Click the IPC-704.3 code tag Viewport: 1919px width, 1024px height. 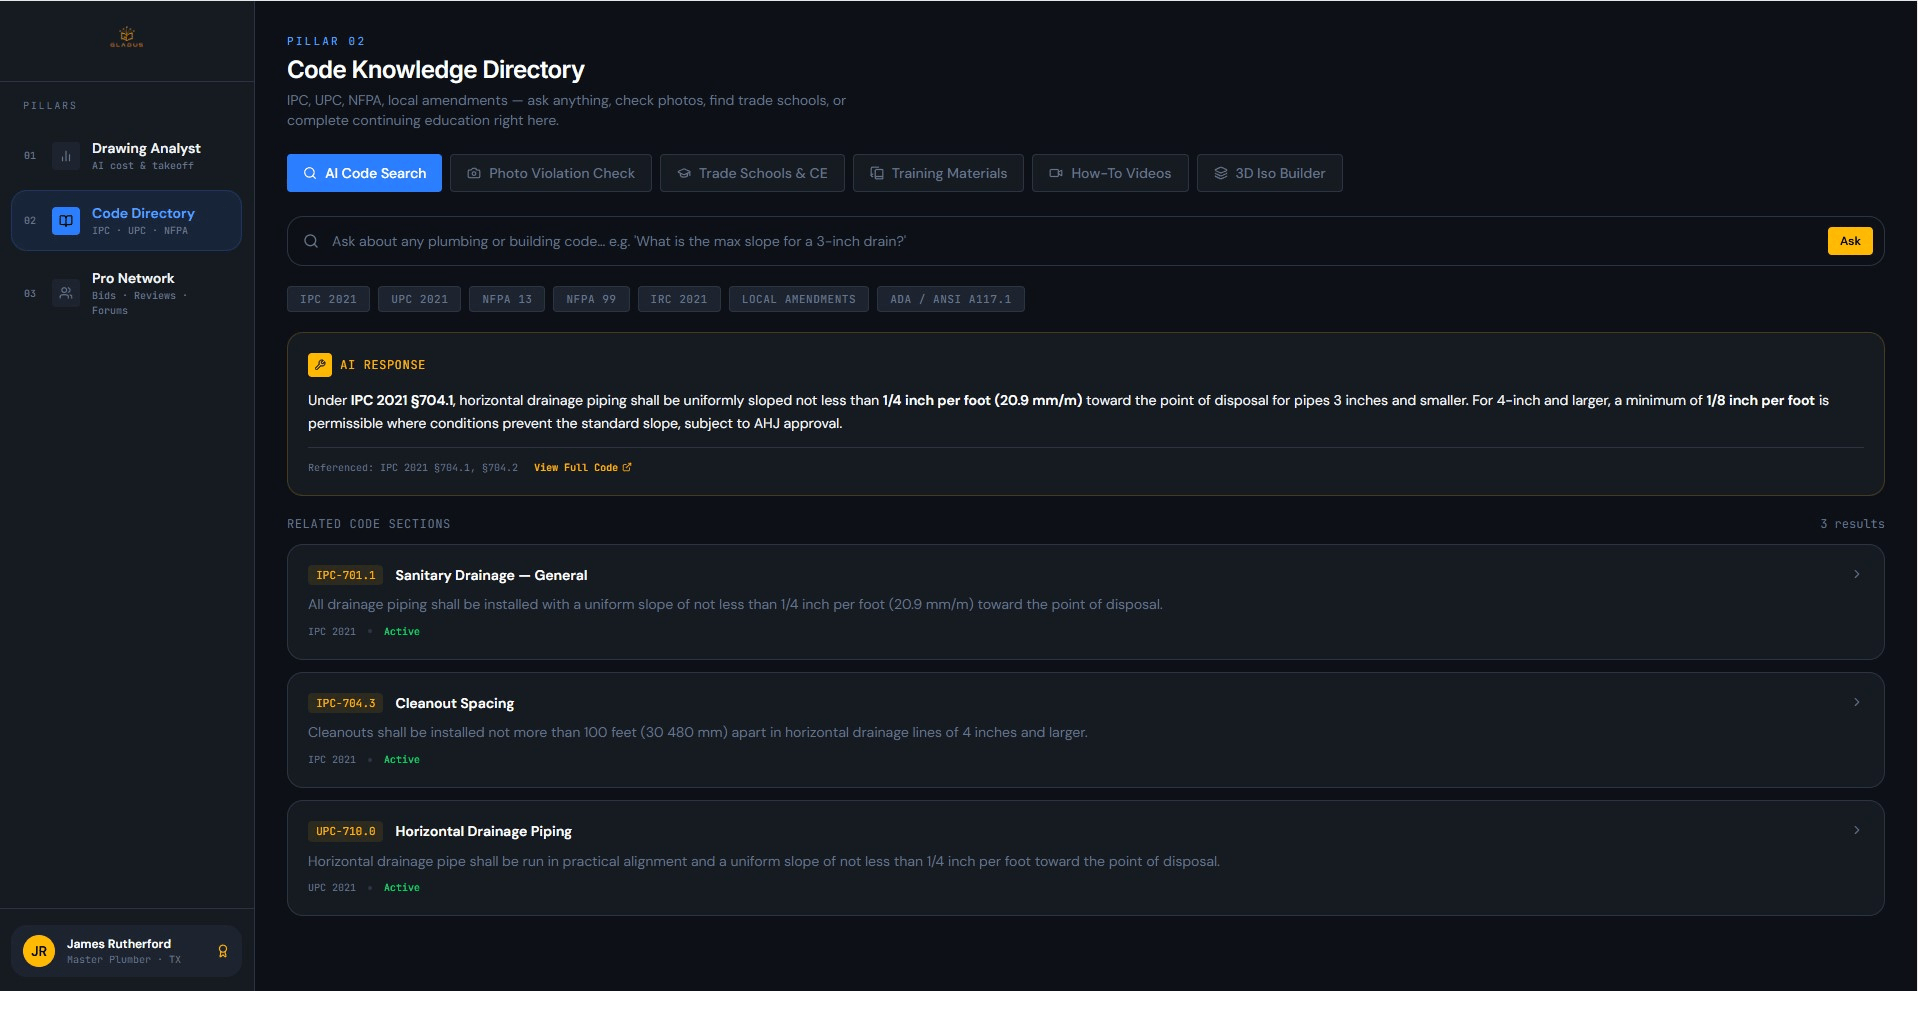[345, 703]
